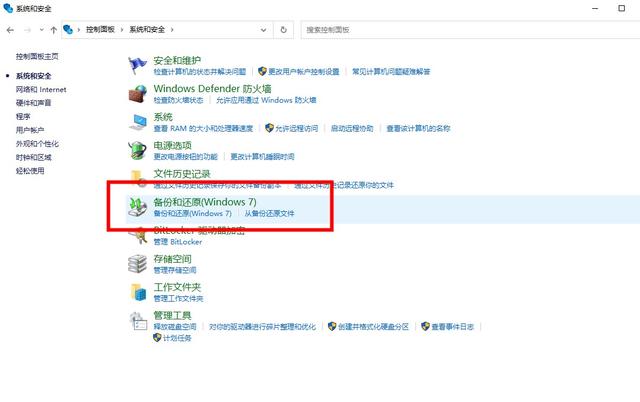Open 网络和 Internet category

coord(41,89)
